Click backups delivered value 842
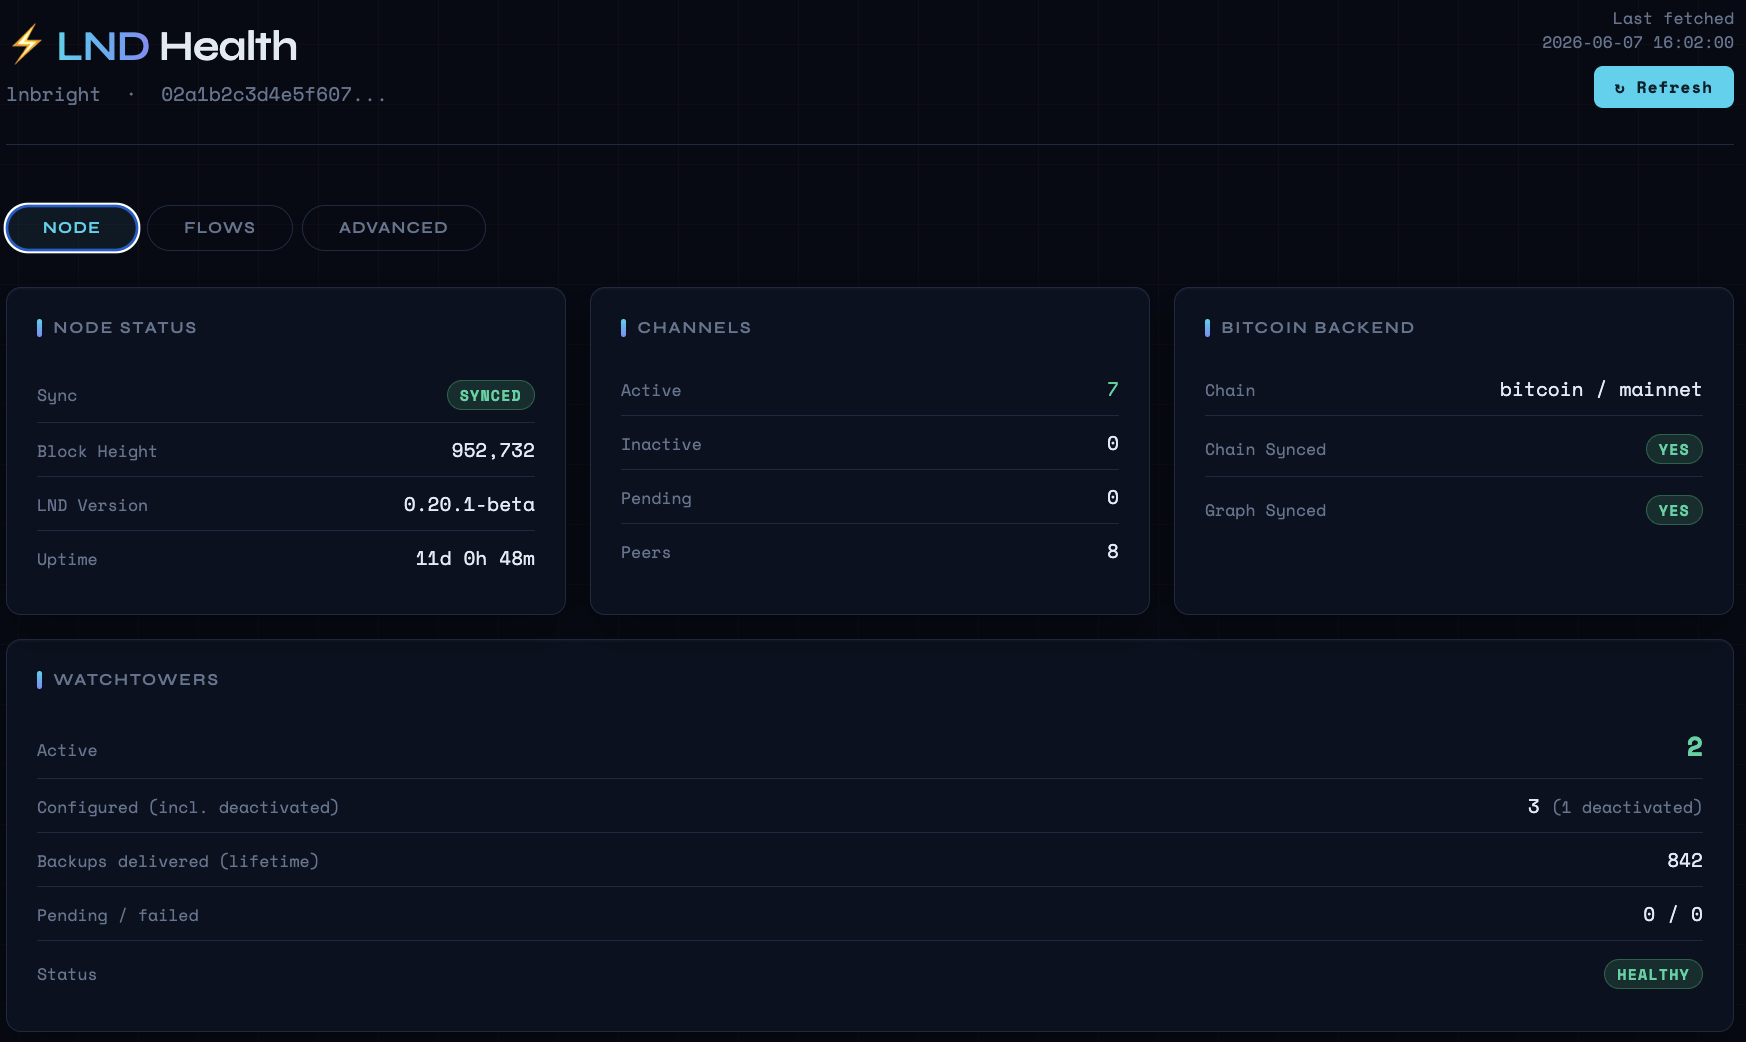This screenshot has height=1042, width=1746. click(1684, 860)
